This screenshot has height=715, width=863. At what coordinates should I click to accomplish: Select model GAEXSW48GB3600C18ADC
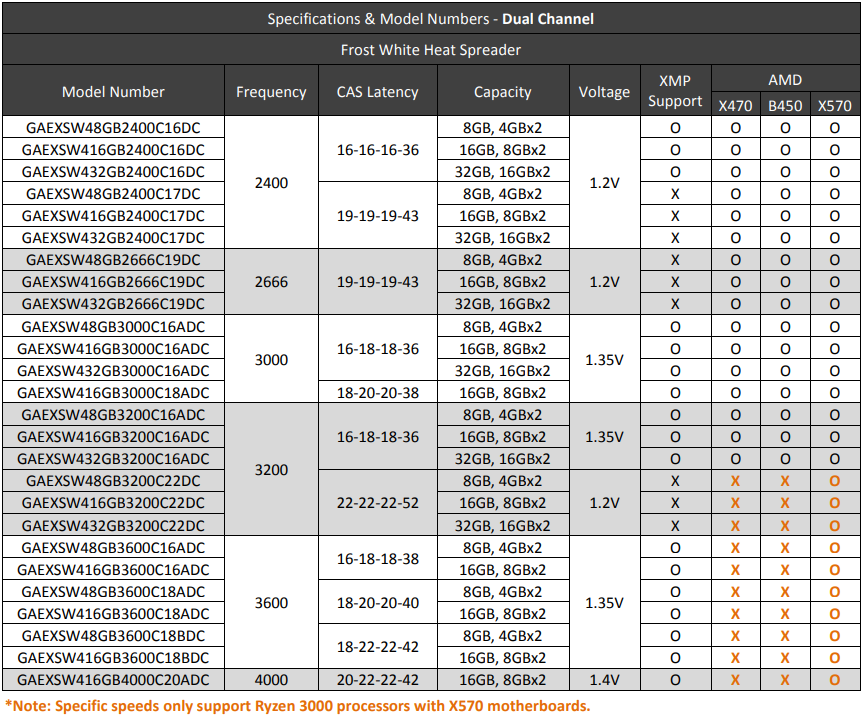coord(113,592)
